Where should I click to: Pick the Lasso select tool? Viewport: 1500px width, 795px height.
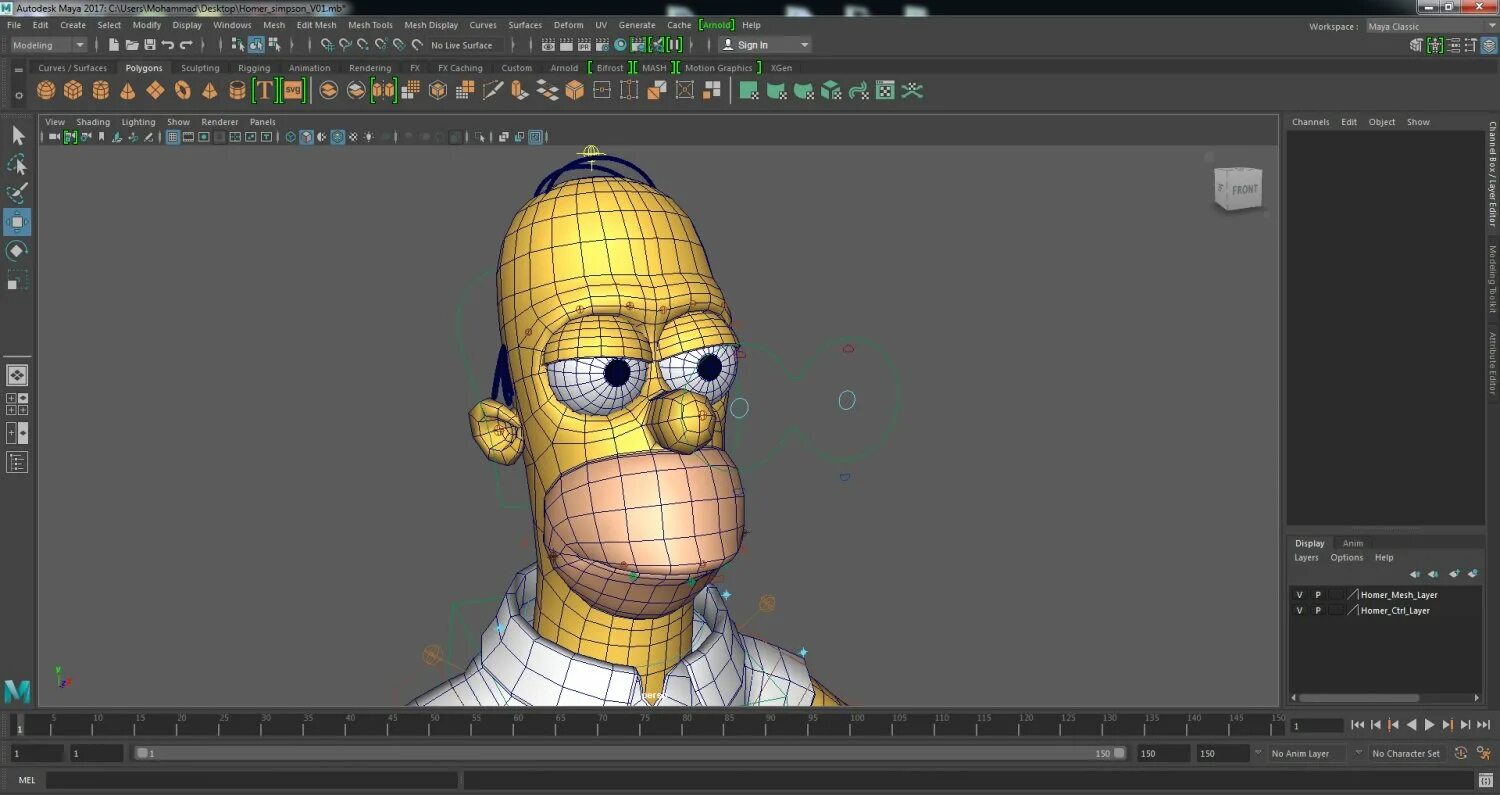[x=17, y=164]
